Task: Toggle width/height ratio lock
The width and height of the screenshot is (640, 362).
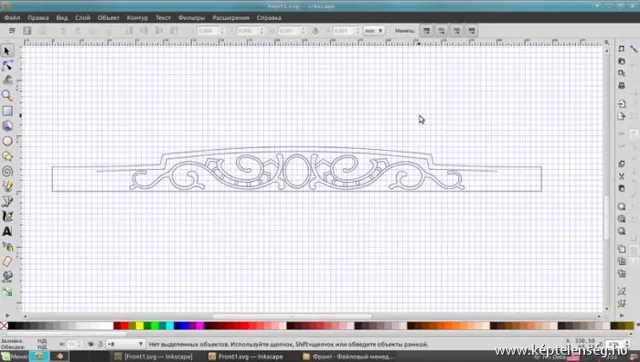Action: [315, 31]
